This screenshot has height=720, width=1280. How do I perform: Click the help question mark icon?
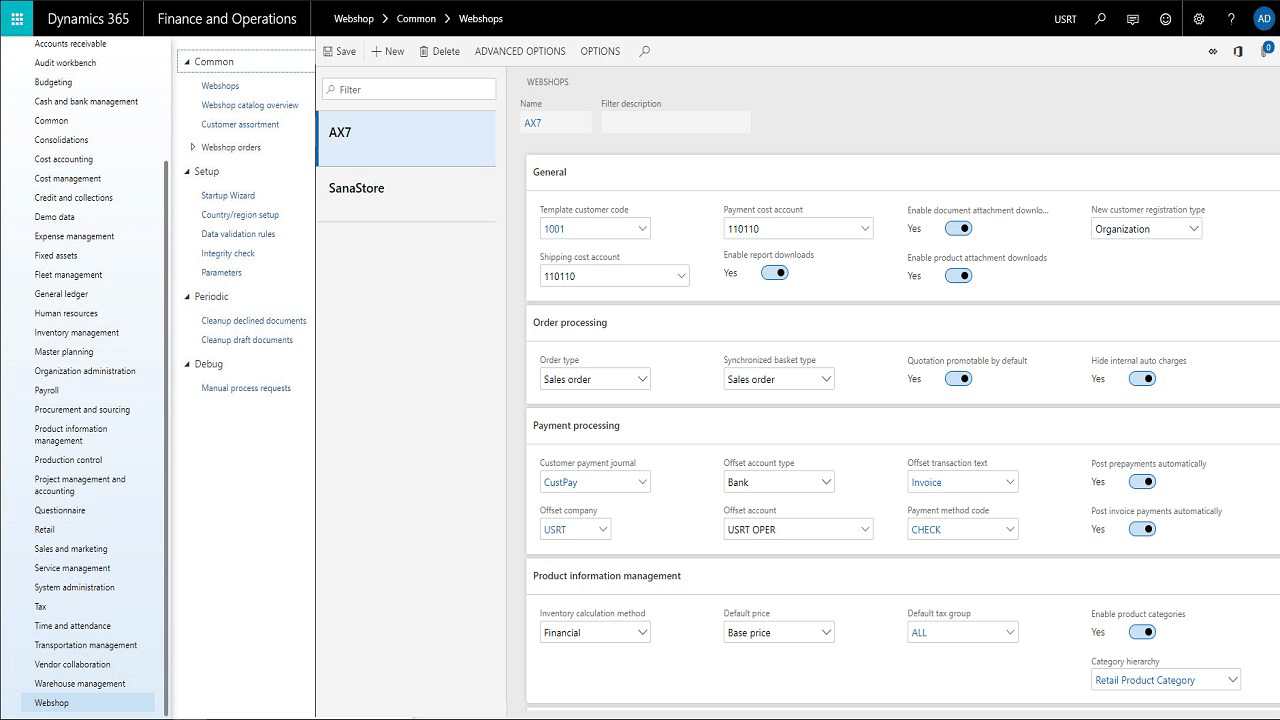[x=1232, y=18]
